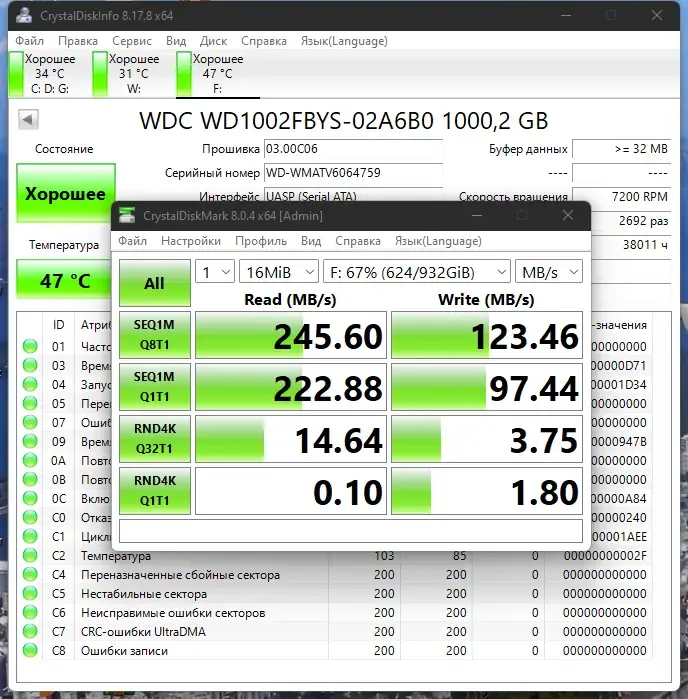Click the status dot for attribute 01

(30, 346)
